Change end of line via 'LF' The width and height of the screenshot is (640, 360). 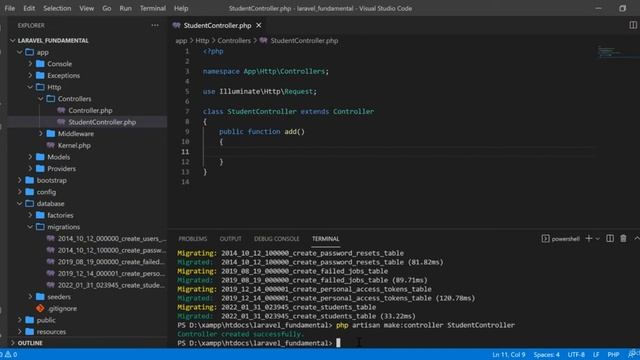(596, 354)
